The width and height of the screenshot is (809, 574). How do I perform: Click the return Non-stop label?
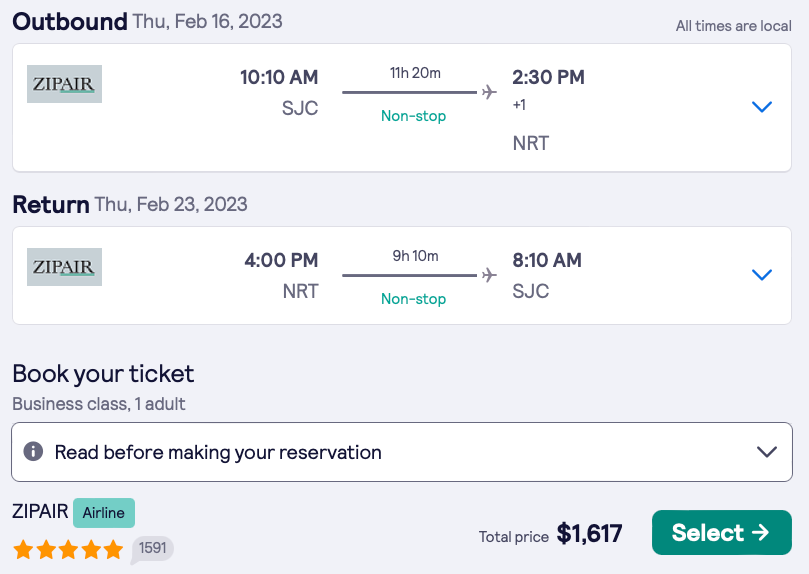[413, 299]
